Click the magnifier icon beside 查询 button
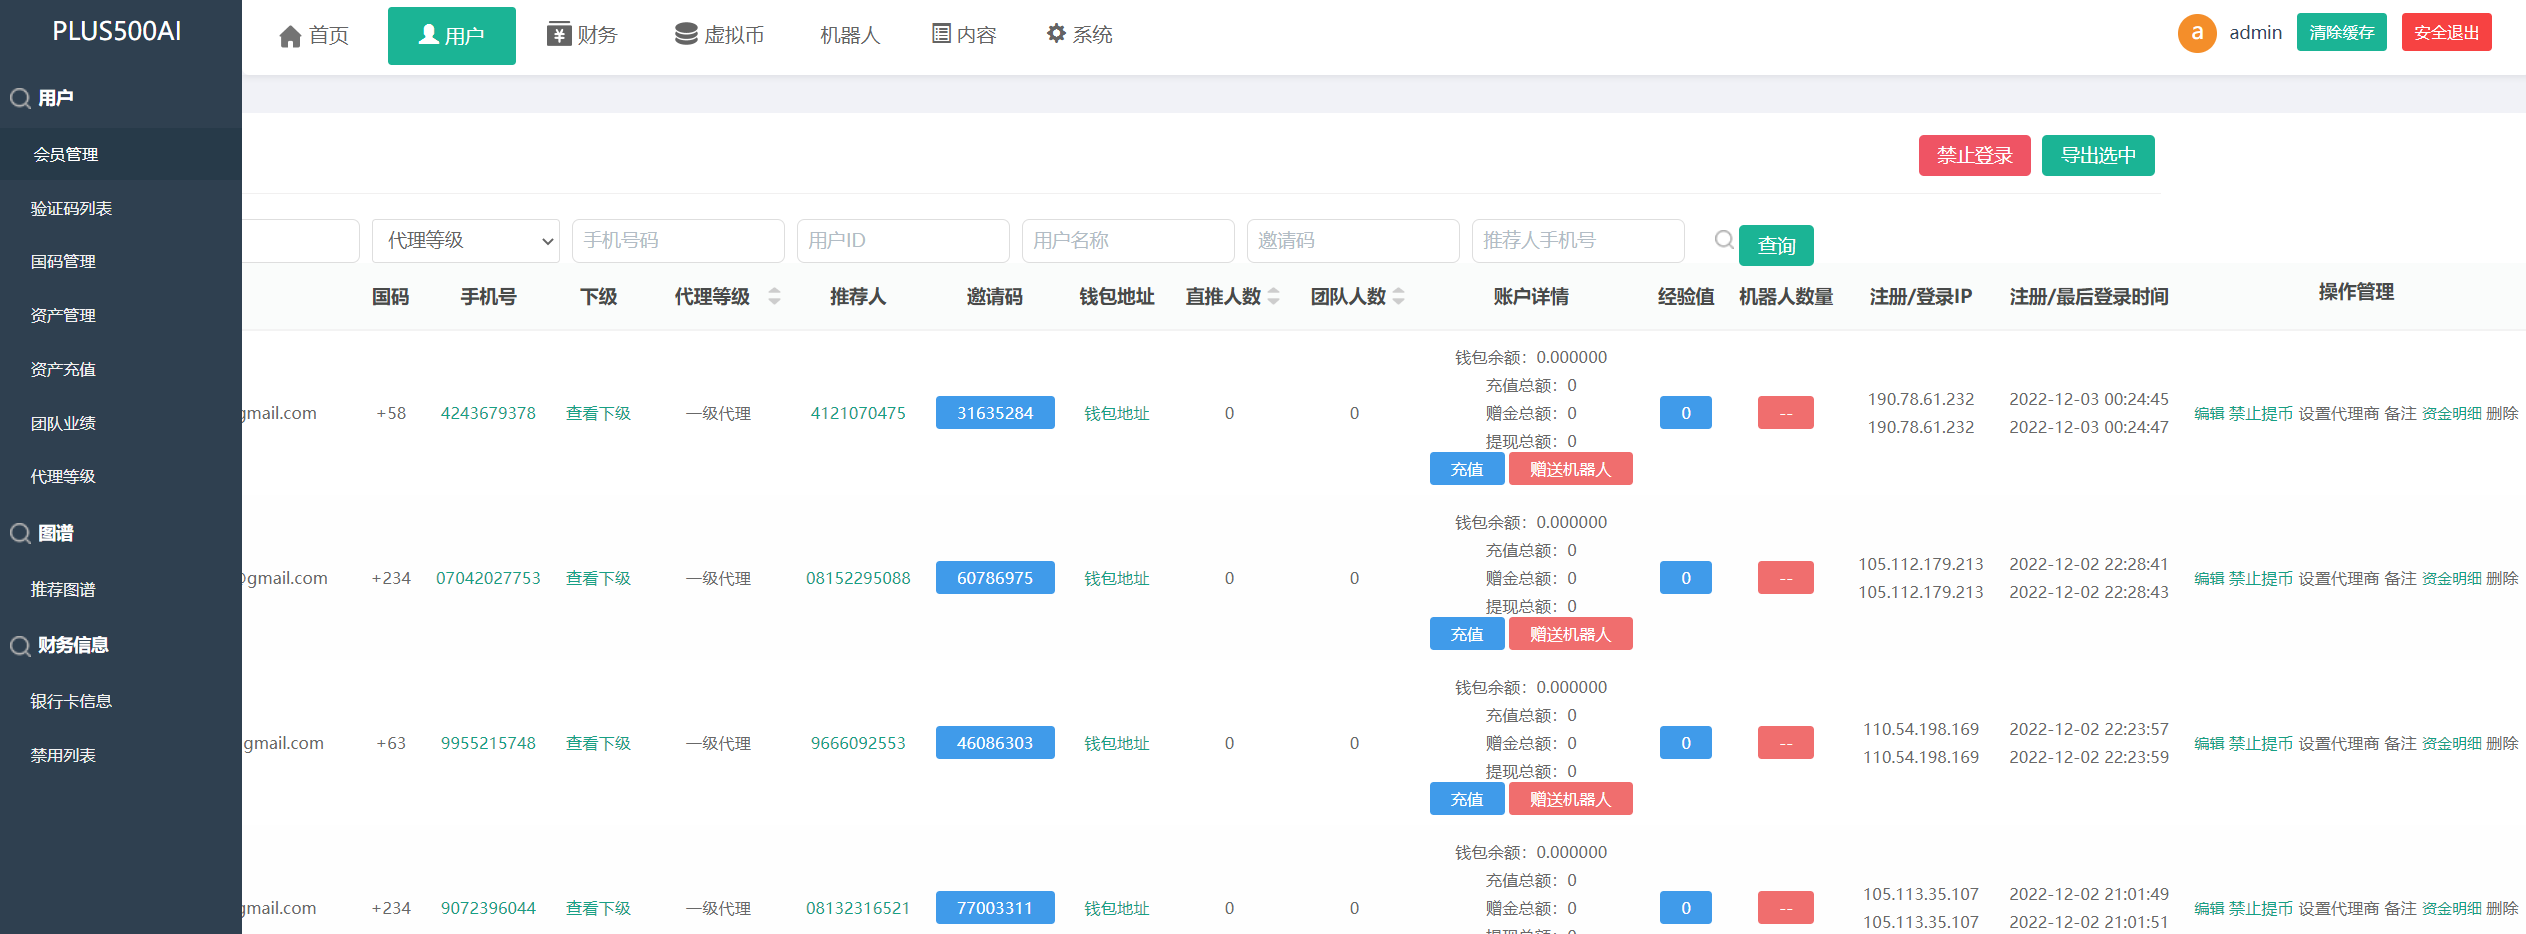 [1724, 240]
